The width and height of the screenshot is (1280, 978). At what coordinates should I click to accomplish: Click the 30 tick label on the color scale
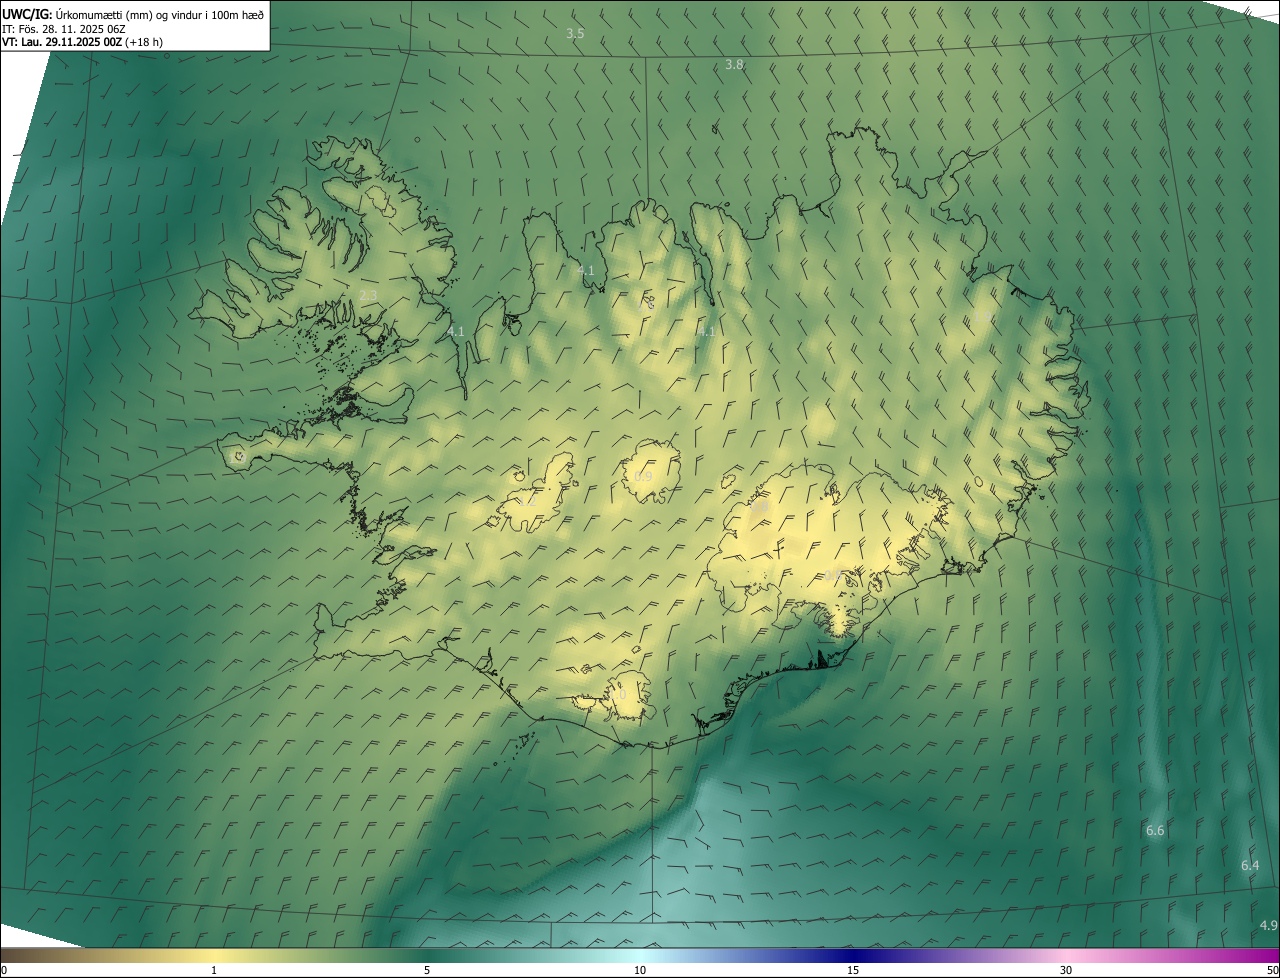pyautogui.click(x=1066, y=970)
